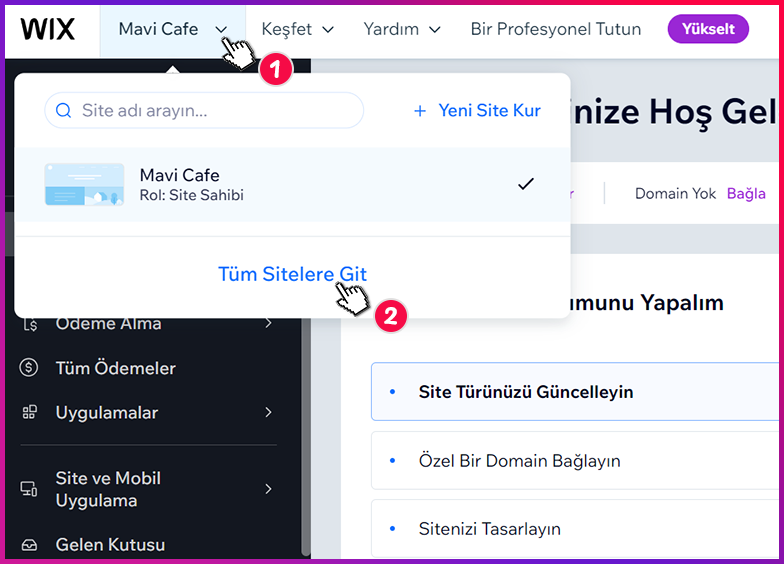
Task: Expand Site ve Mobil Uygulama chevron
Action: click(268, 489)
